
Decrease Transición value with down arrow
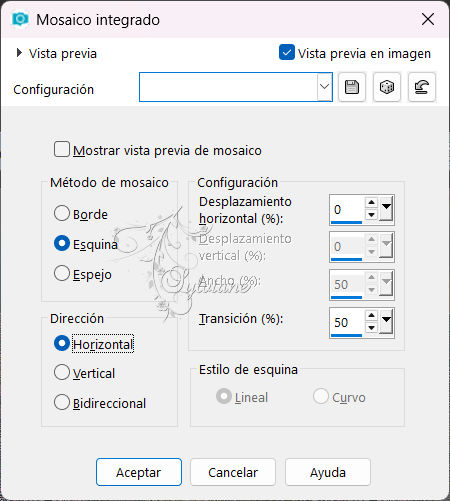coord(371,328)
